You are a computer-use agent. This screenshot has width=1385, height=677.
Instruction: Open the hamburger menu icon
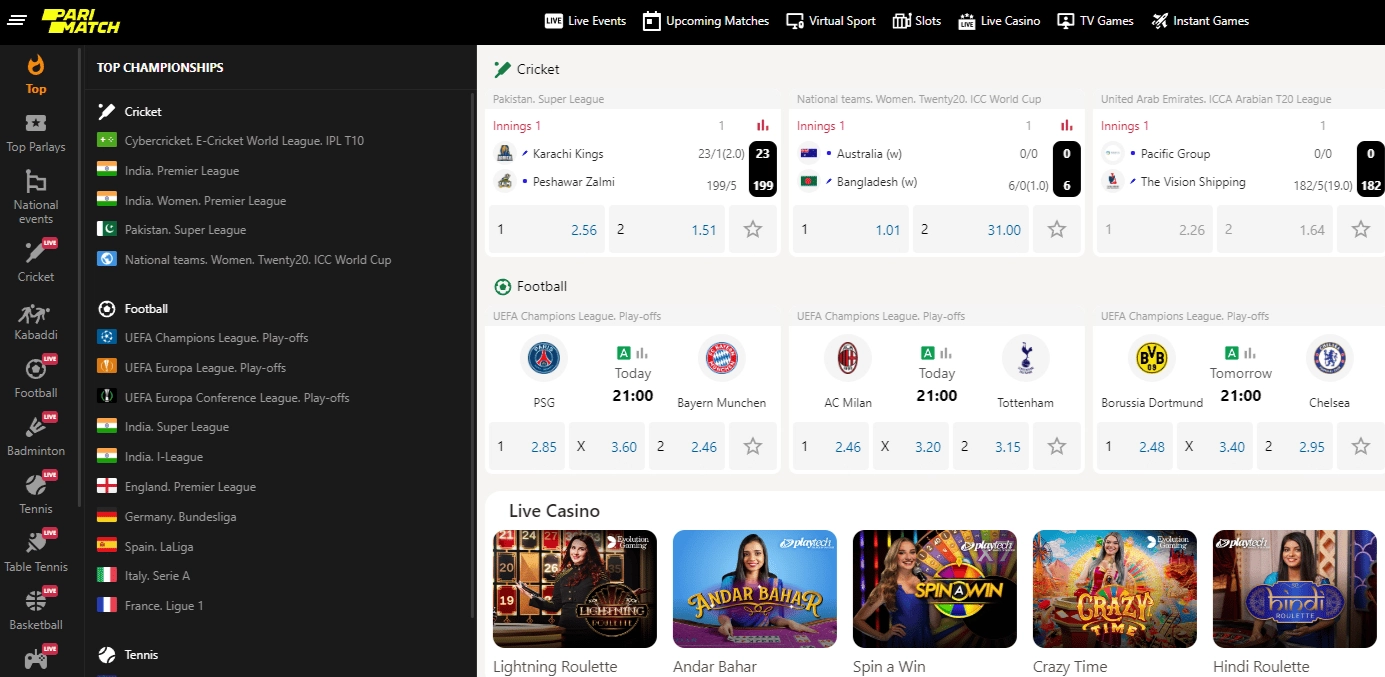click(16, 20)
